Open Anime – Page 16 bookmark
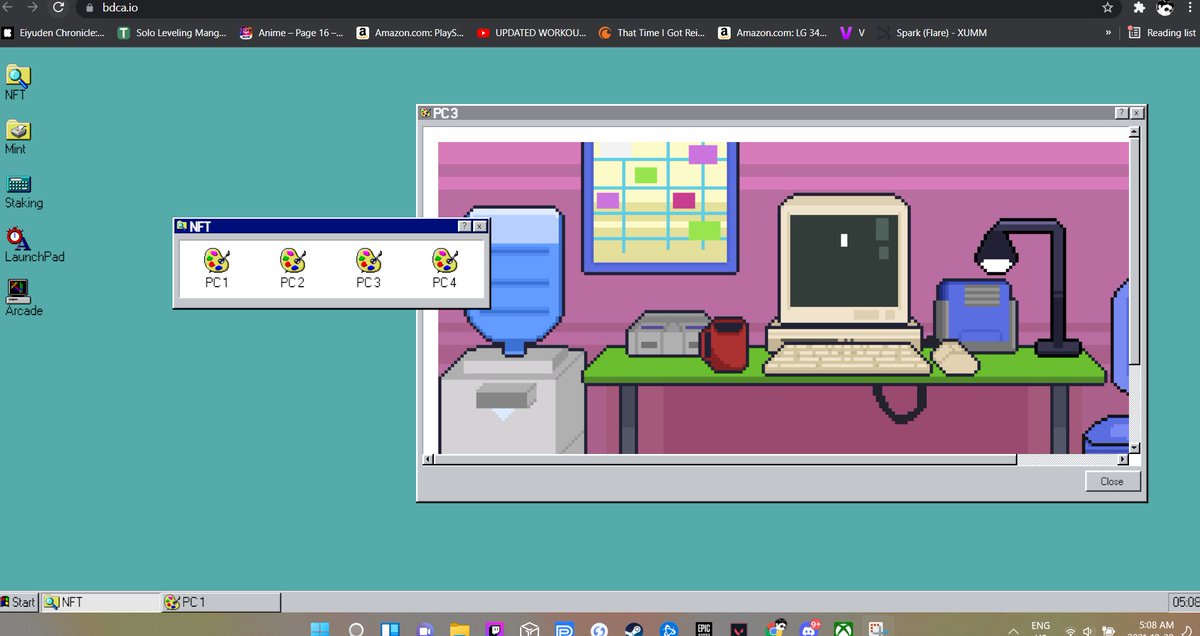Screen dimensions: 1200x636 tap(292, 32)
